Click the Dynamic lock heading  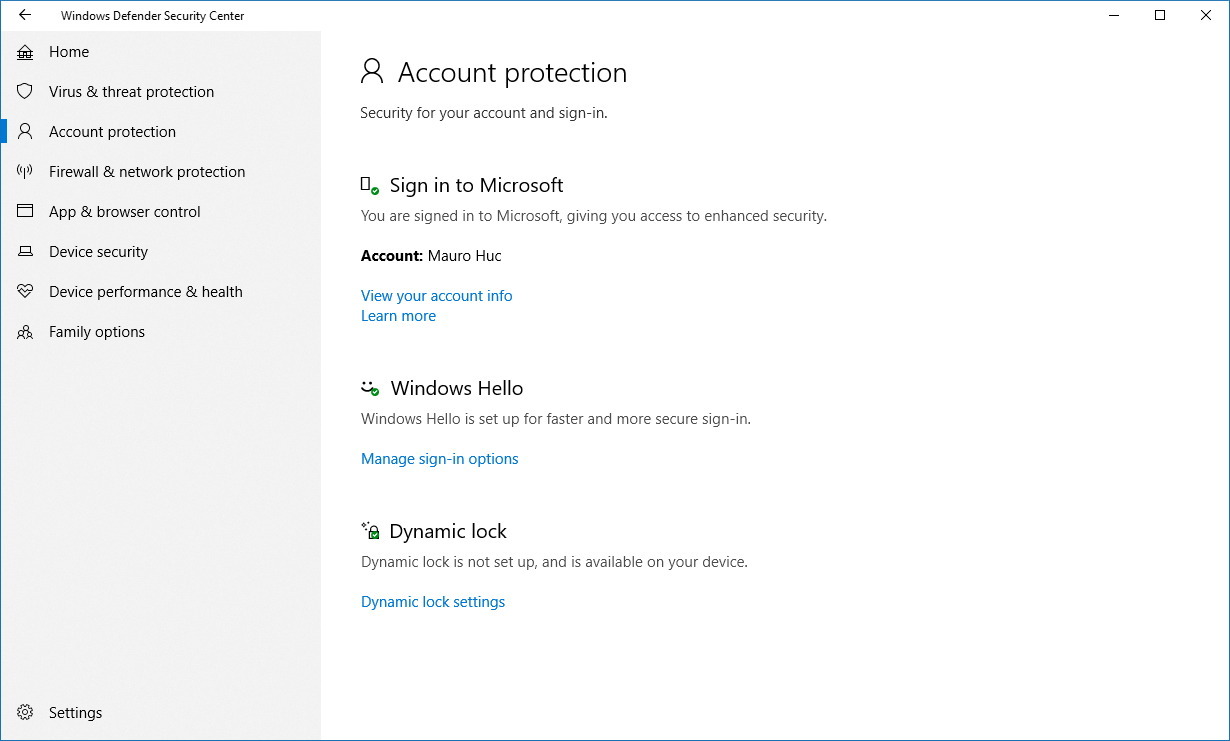pyautogui.click(x=448, y=531)
